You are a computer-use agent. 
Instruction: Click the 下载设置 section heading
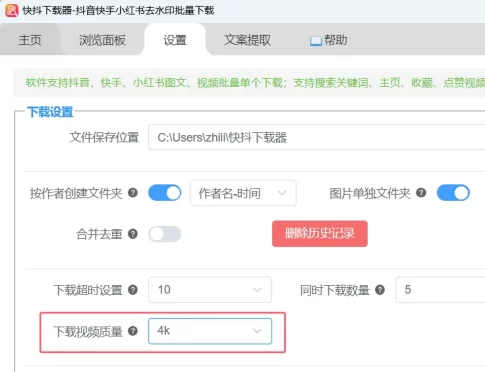pyautogui.click(x=50, y=112)
